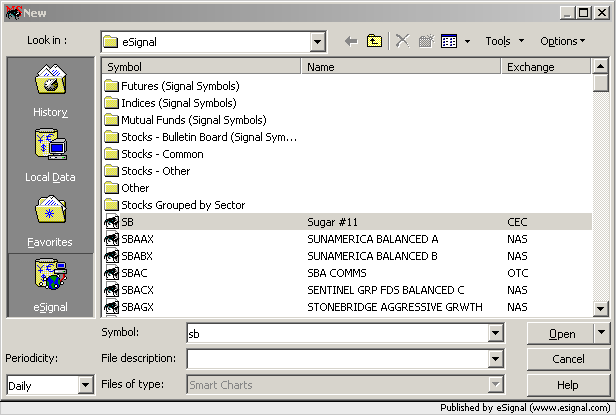
Task: Go up one folder level
Action: point(374,41)
